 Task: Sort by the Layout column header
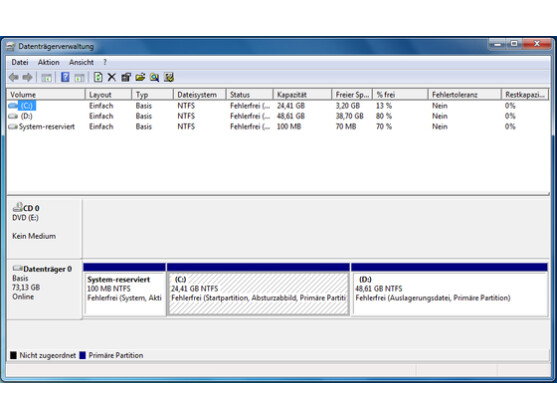[108, 95]
